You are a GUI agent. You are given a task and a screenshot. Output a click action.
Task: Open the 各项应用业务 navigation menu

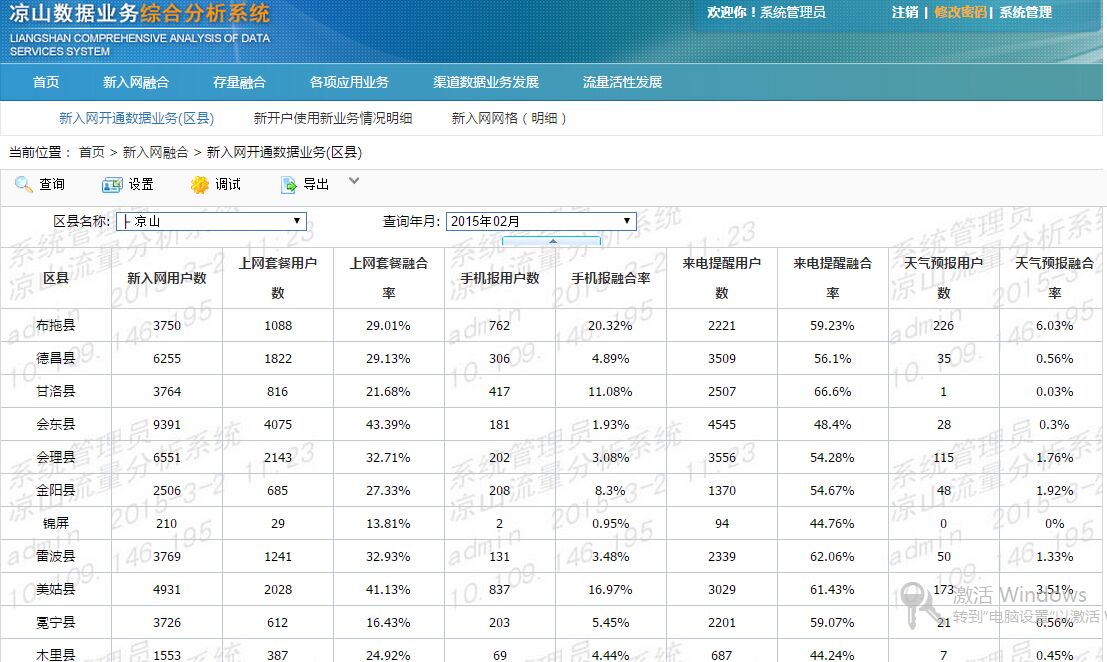coord(349,82)
